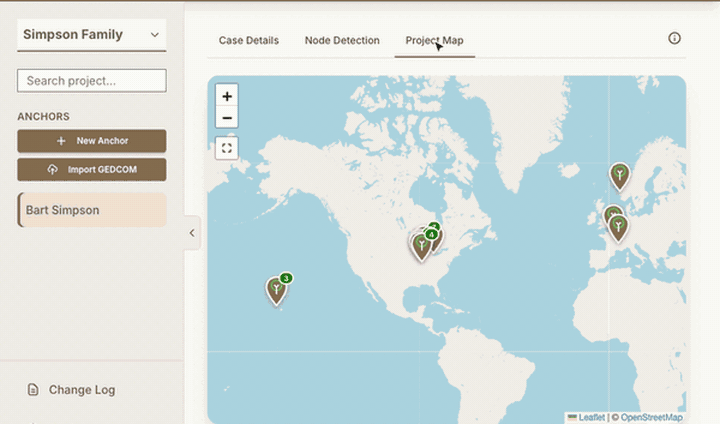Click the US marker with badge 4
The image size is (720, 424).
[x=422, y=246]
